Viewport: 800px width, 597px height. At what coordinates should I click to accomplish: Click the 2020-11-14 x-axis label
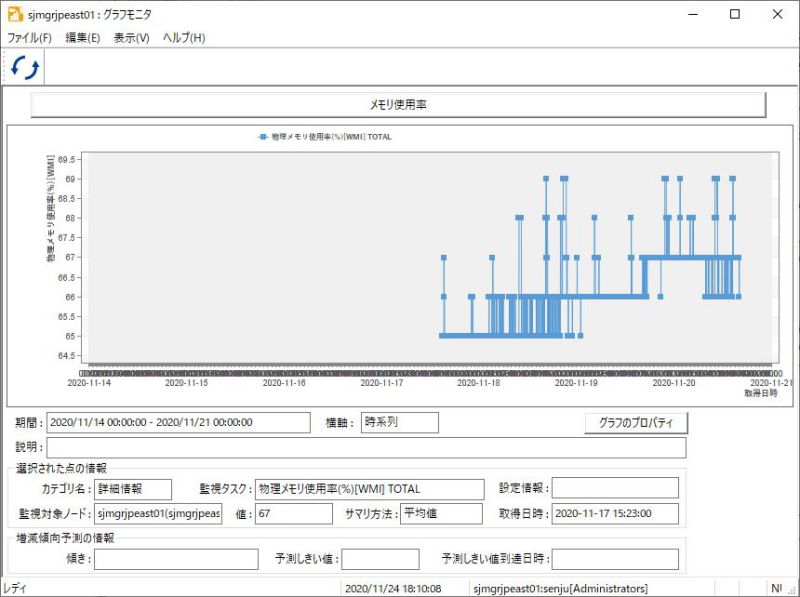(89, 383)
